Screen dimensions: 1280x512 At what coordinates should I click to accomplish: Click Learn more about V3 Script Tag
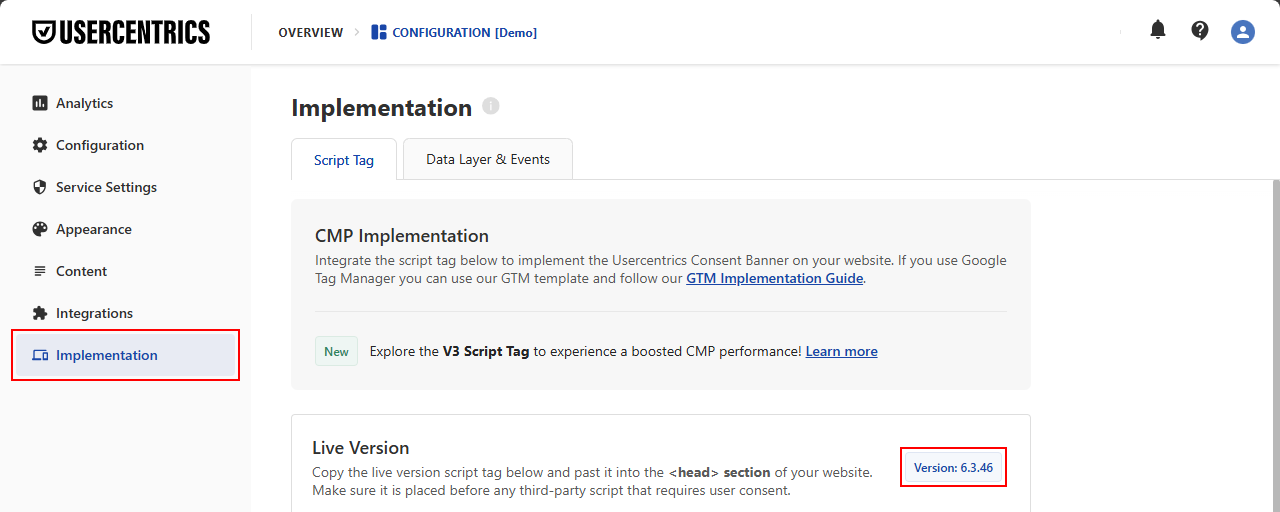coord(842,351)
